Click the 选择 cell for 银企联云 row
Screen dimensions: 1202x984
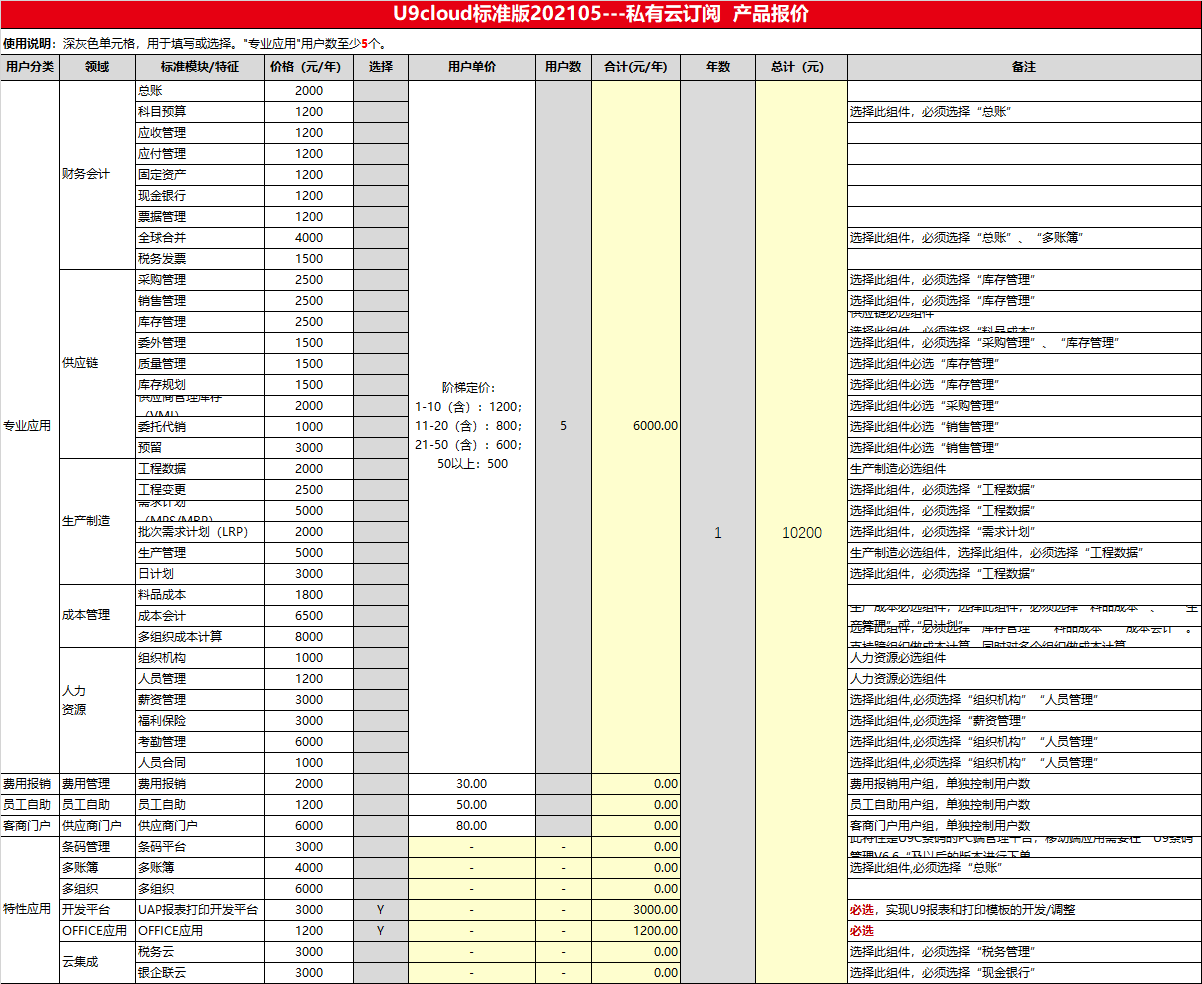click(380, 973)
